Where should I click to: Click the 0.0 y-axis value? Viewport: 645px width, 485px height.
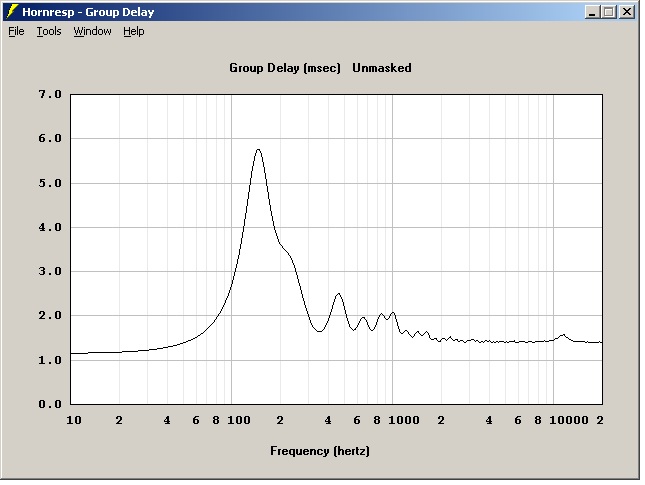50,404
